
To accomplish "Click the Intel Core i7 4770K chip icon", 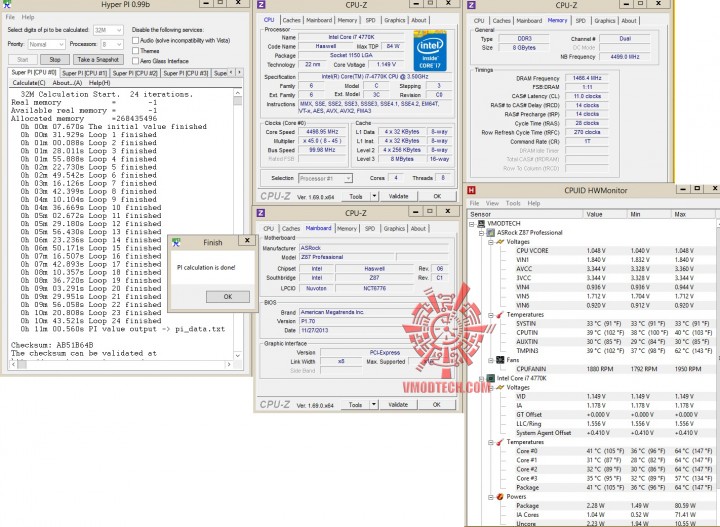I will click(490, 378).
